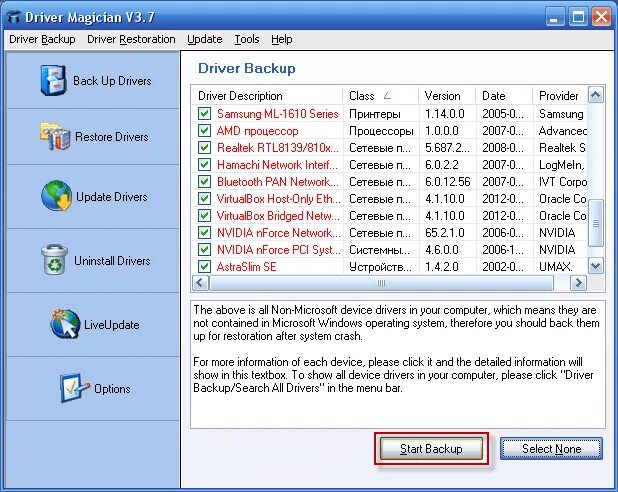Click the vertical scrollbar thumb
The width and height of the screenshot is (618, 492).
coord(596,223)
